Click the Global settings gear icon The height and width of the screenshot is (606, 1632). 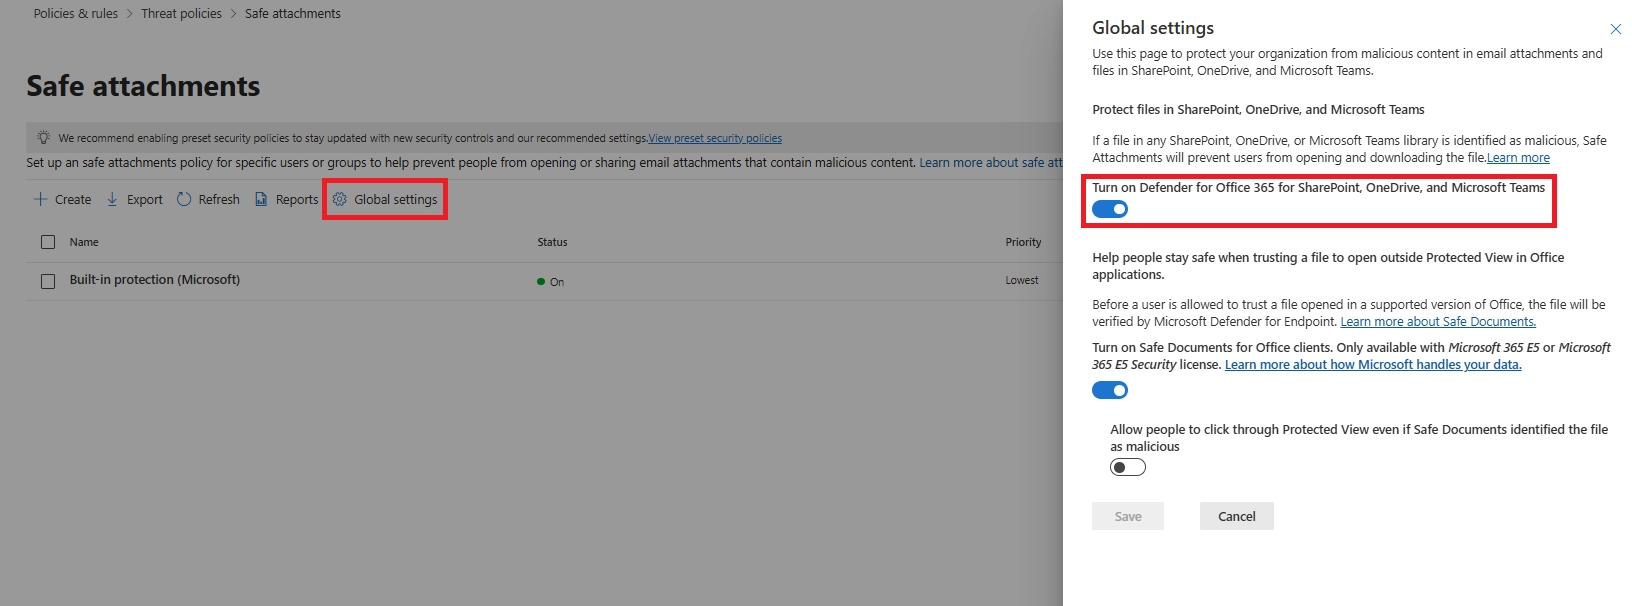tap(340, 199)
